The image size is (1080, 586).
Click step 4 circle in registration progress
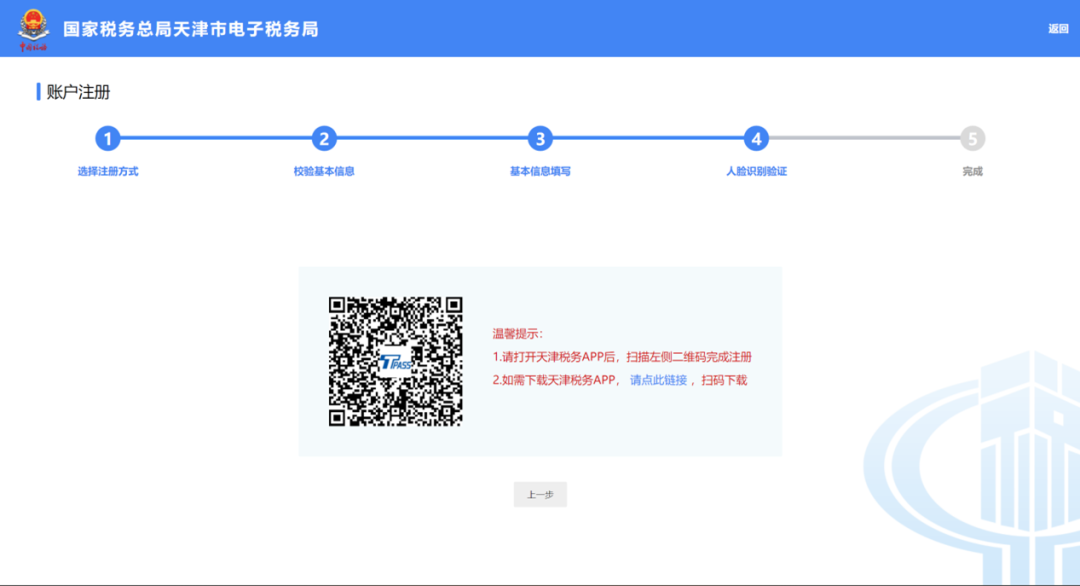(756, 138)
